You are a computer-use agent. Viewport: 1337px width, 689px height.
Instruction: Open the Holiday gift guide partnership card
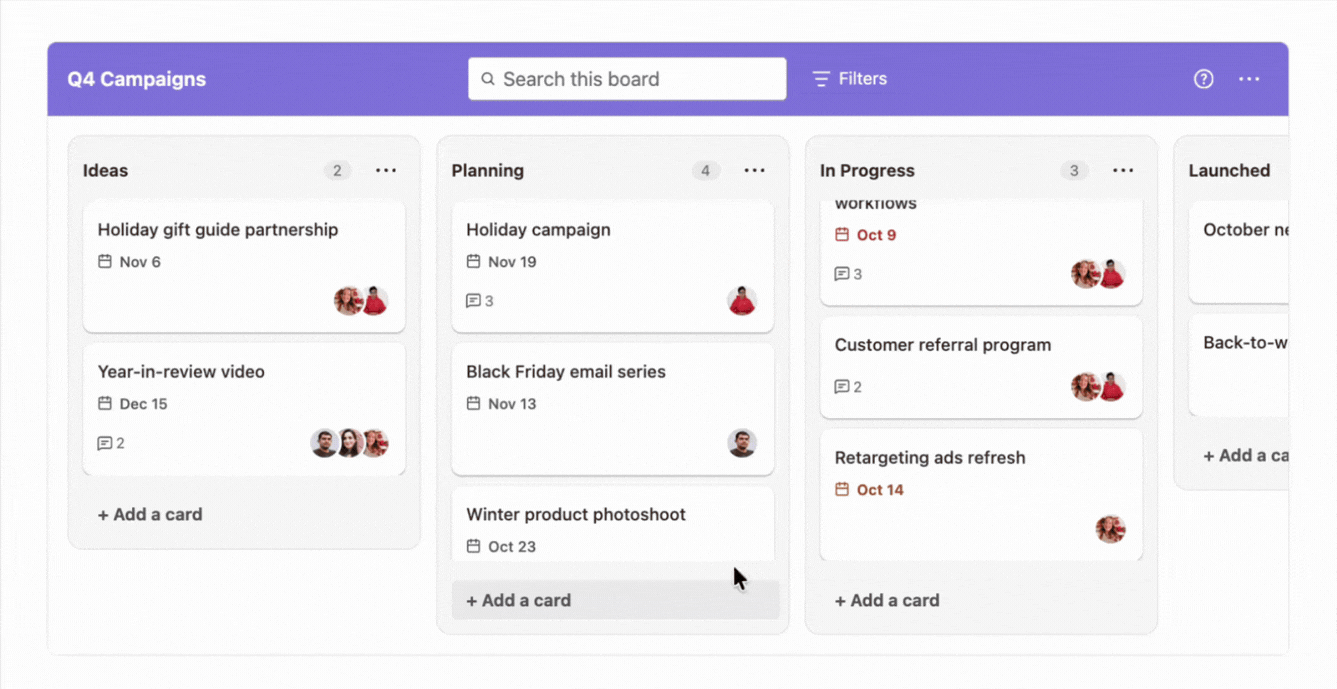[x=244, y=266]
